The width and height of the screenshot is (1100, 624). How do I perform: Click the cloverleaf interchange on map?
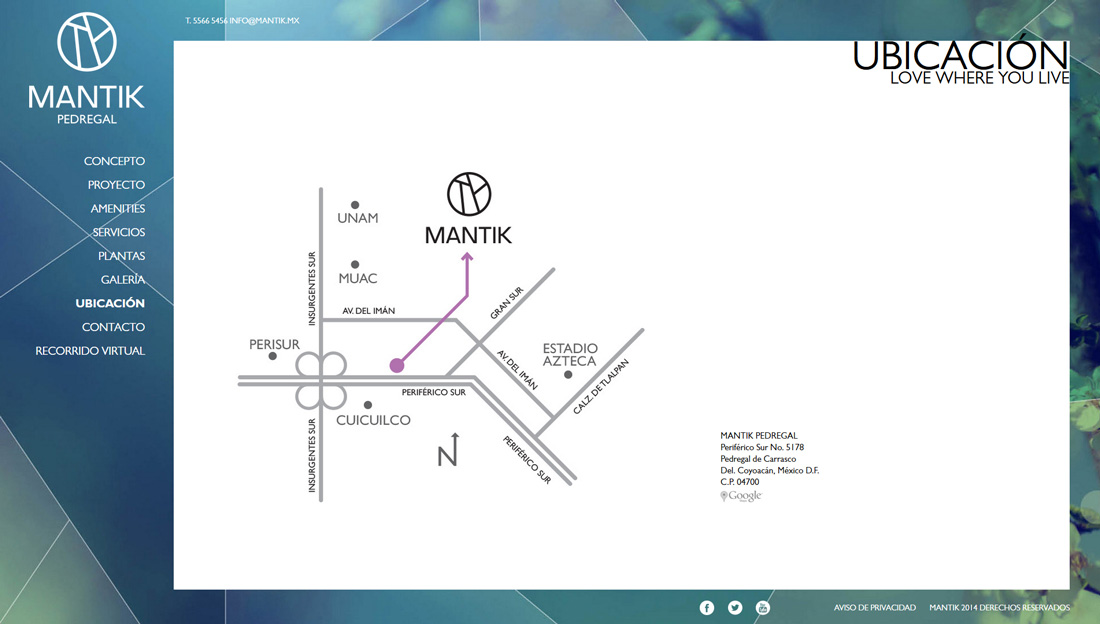(321, 380)
